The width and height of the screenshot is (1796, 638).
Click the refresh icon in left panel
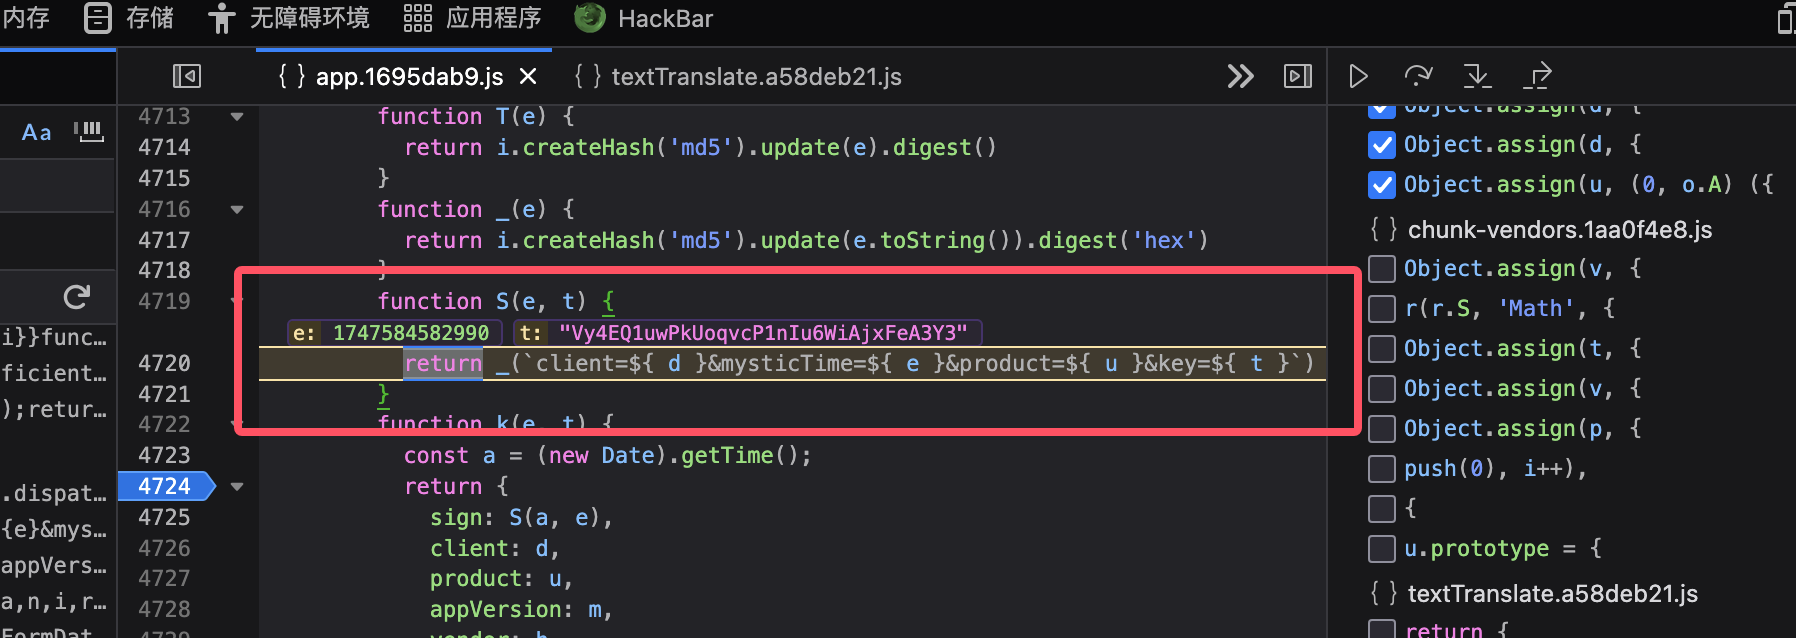[x=76, y=296]
